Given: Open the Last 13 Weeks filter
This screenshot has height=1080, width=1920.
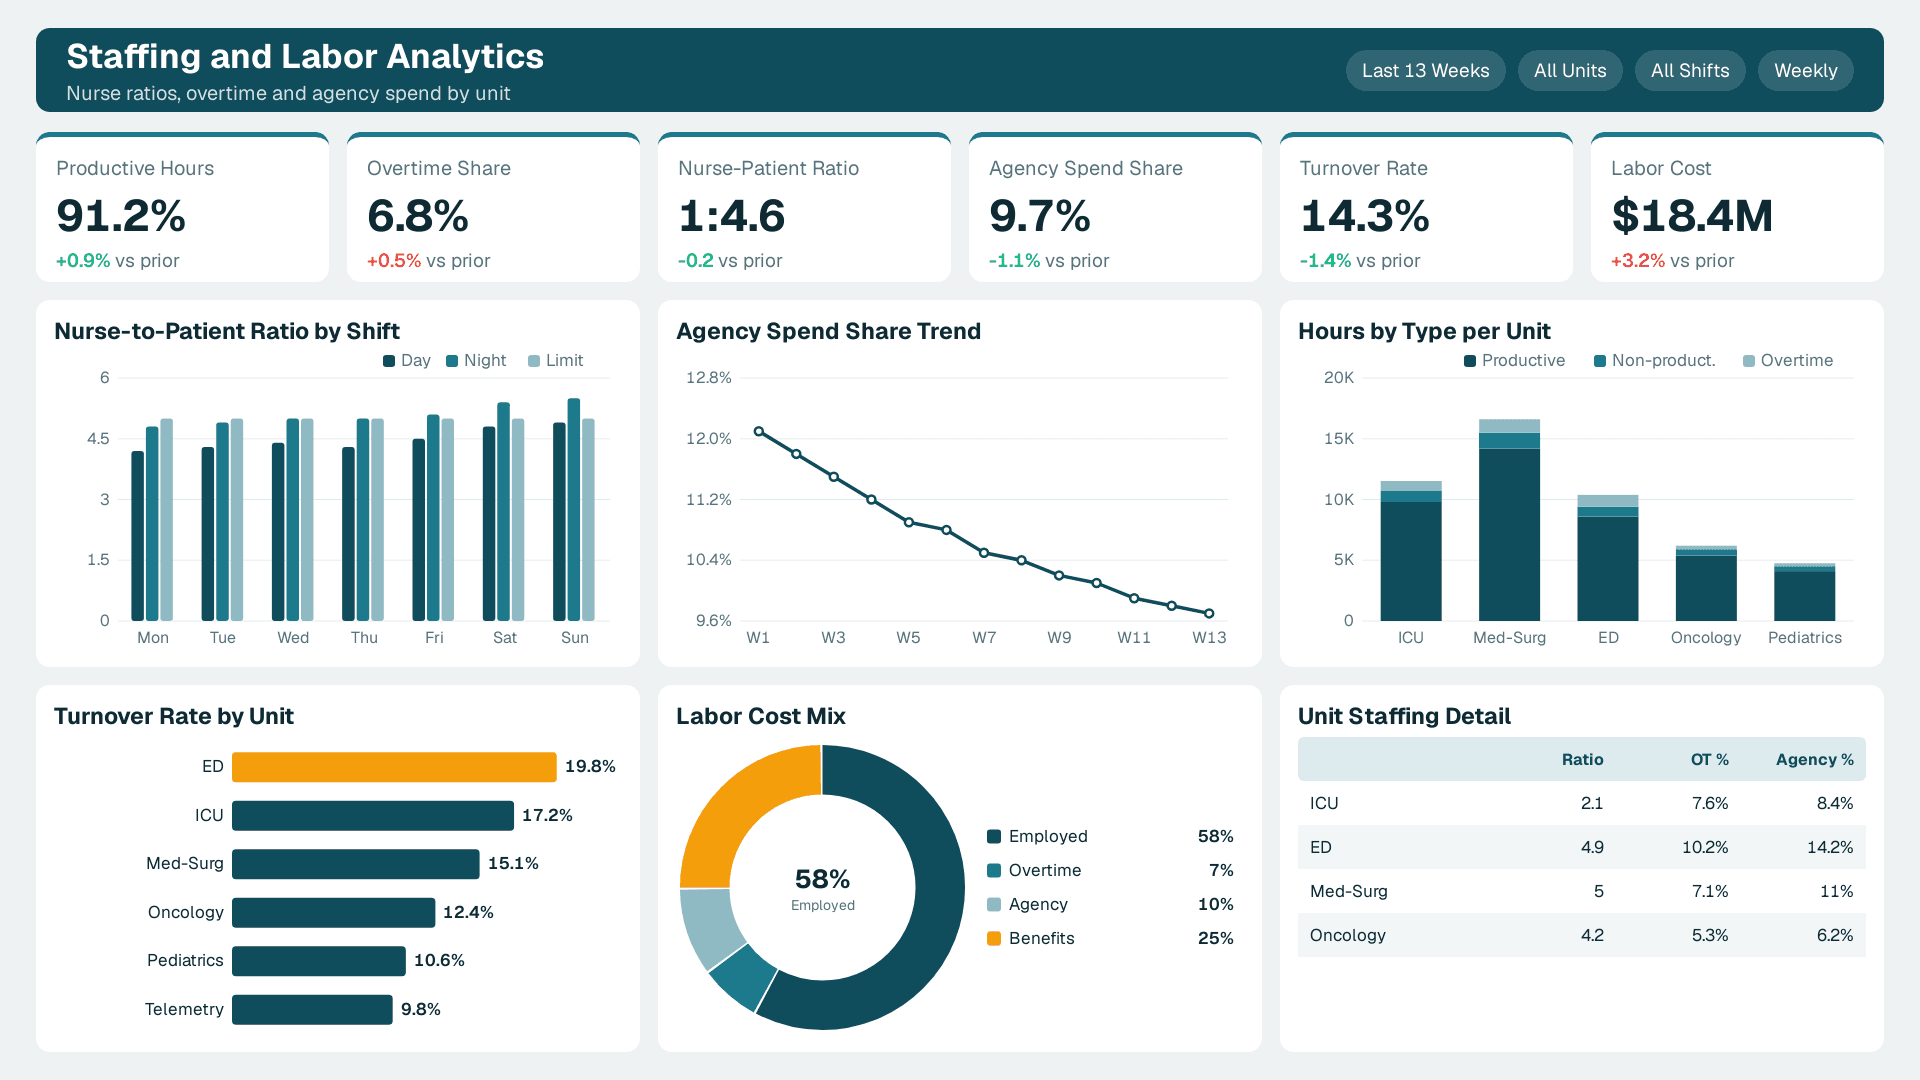Looking at the screenshot, I should (x=1425, y=71).
